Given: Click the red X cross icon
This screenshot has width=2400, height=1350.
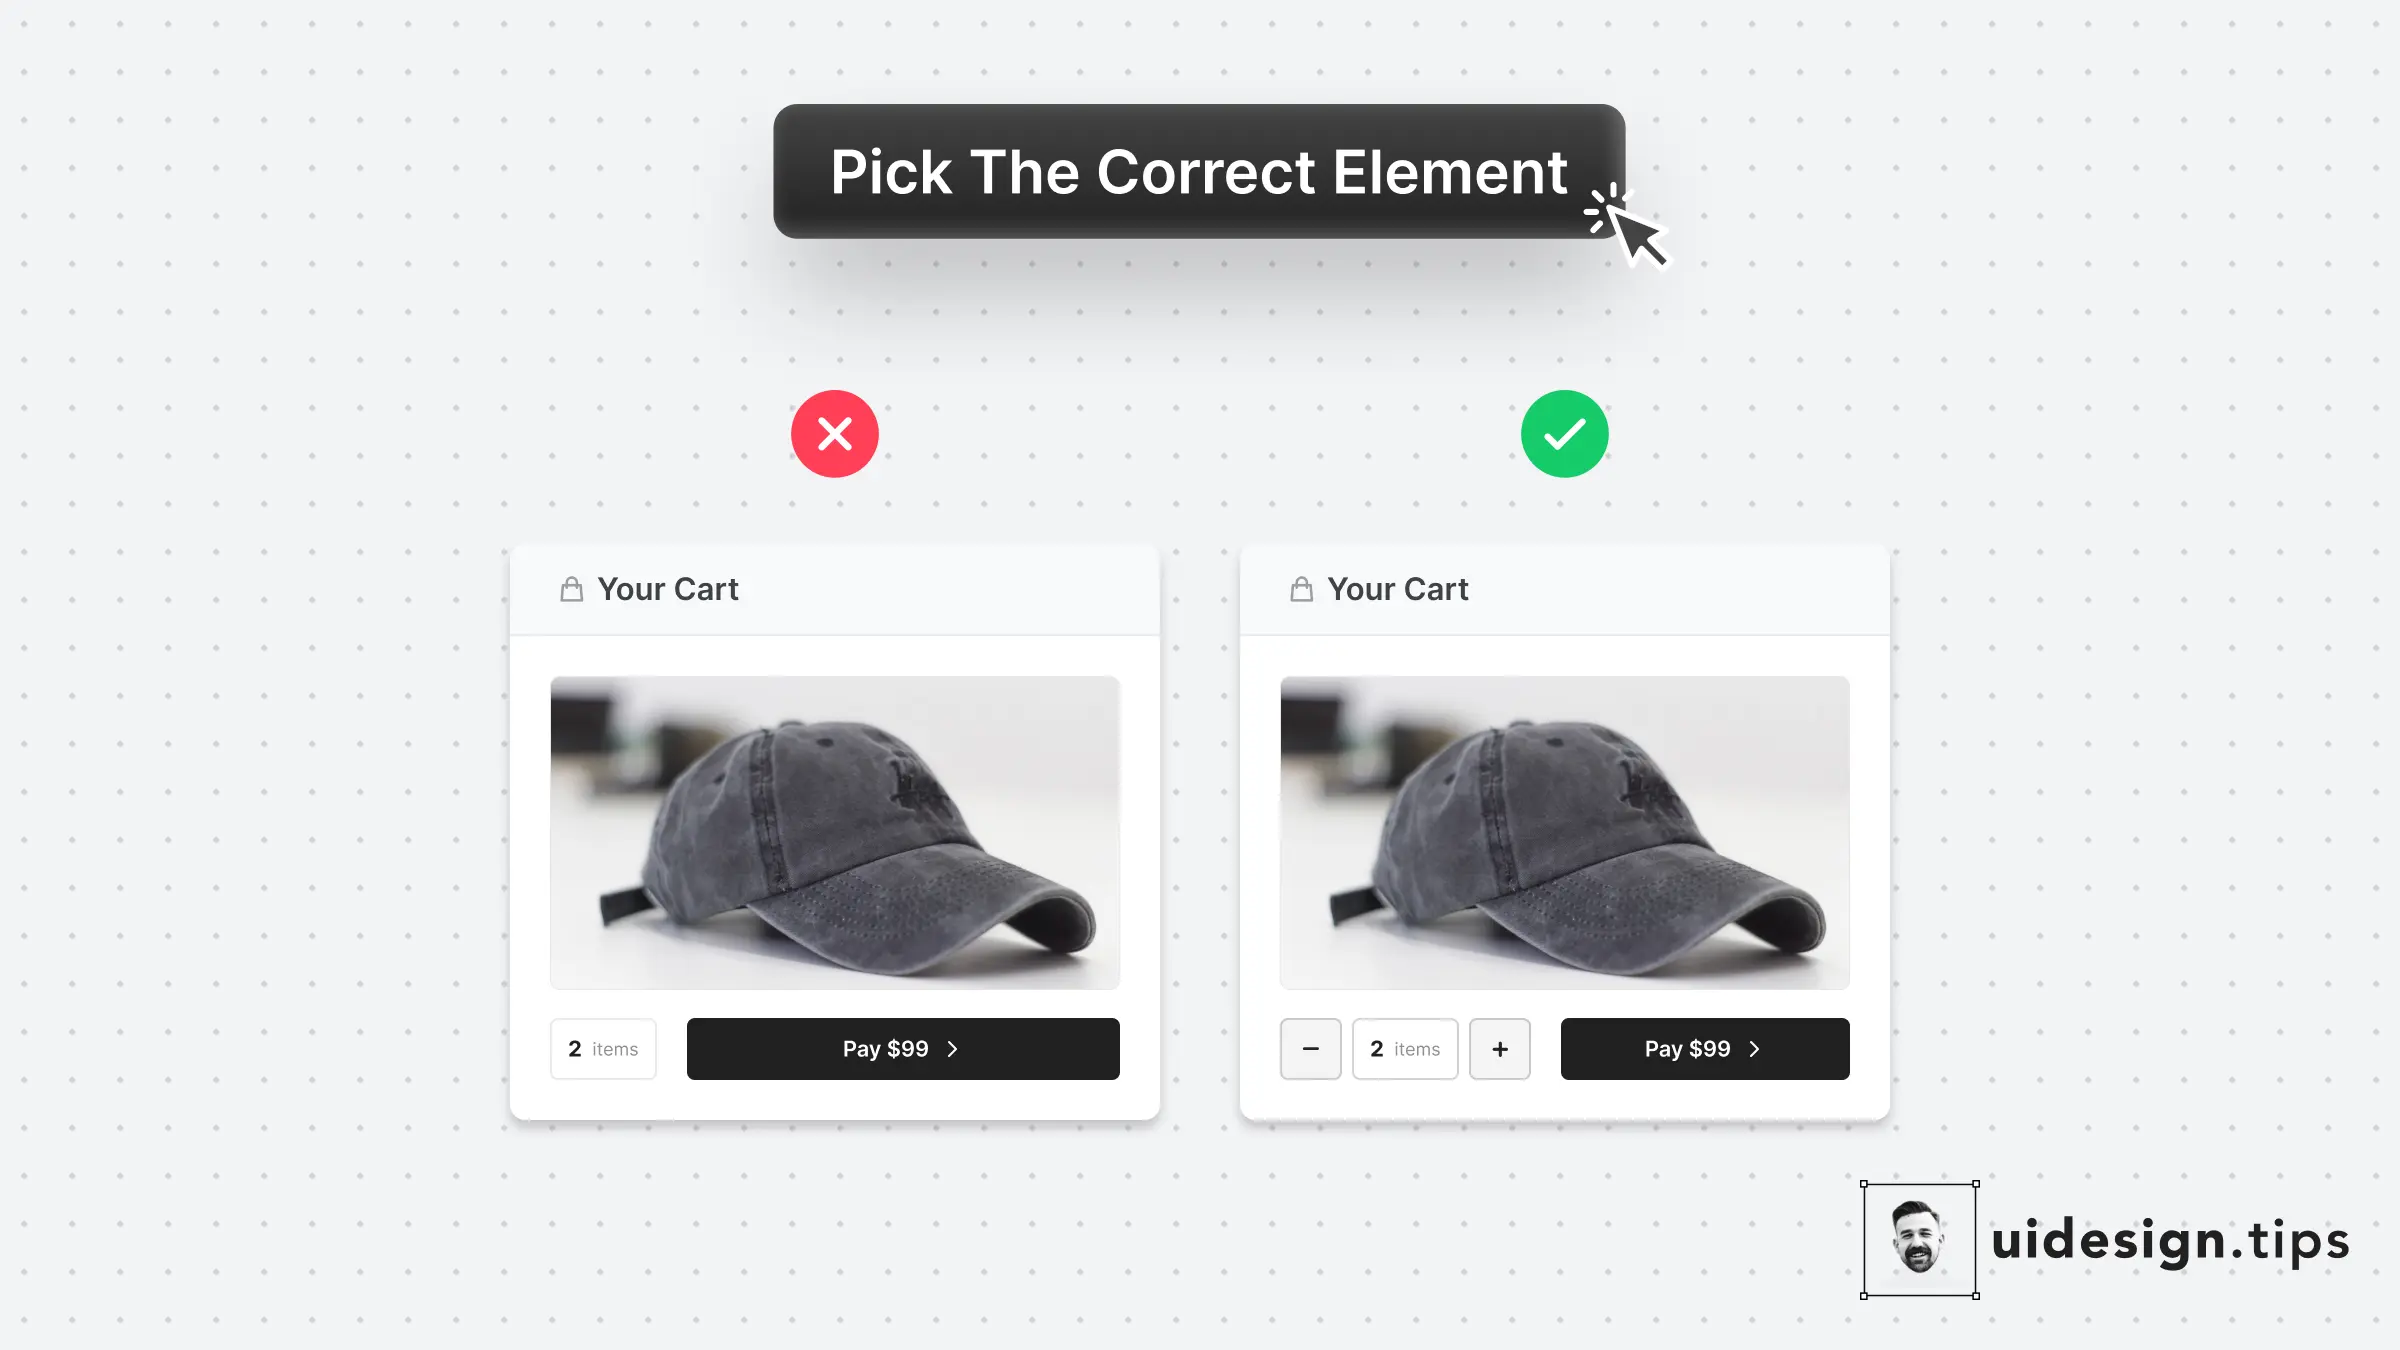Looking at the screenshot, I should click(835, 434).
